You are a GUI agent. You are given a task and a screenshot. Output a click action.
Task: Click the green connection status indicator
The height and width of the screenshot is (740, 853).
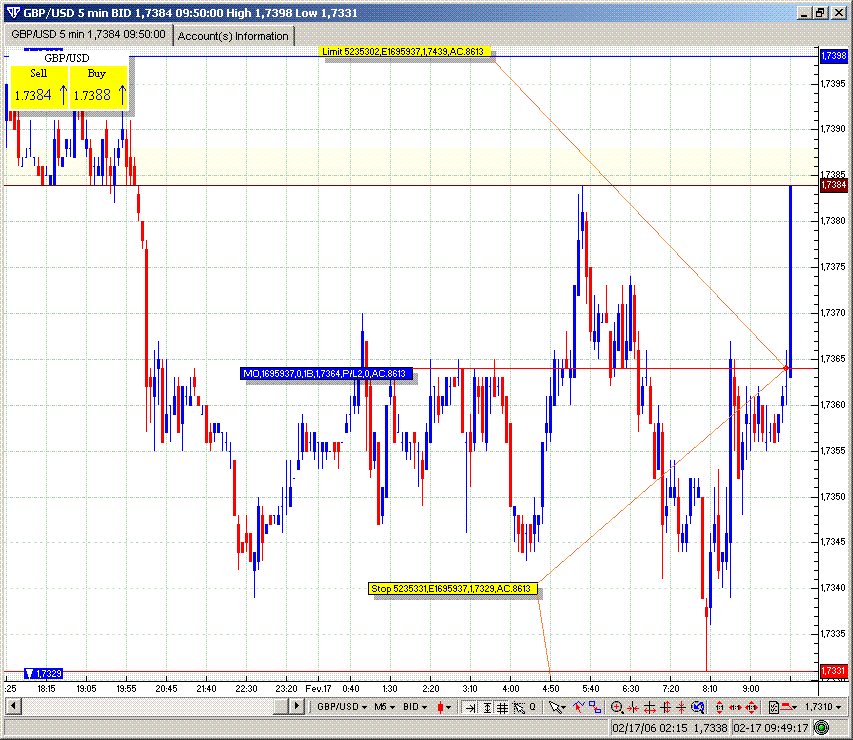(x=821, y=727)
